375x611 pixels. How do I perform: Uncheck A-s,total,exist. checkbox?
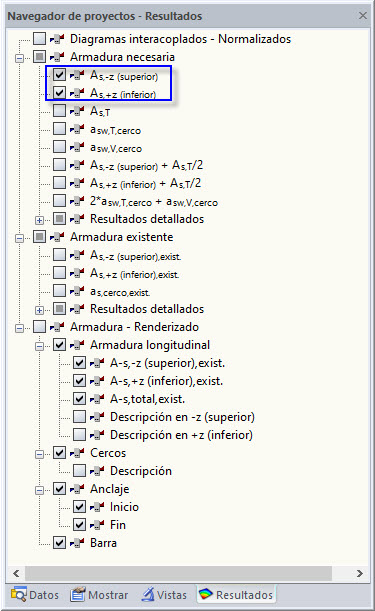(x=80, y=399)
